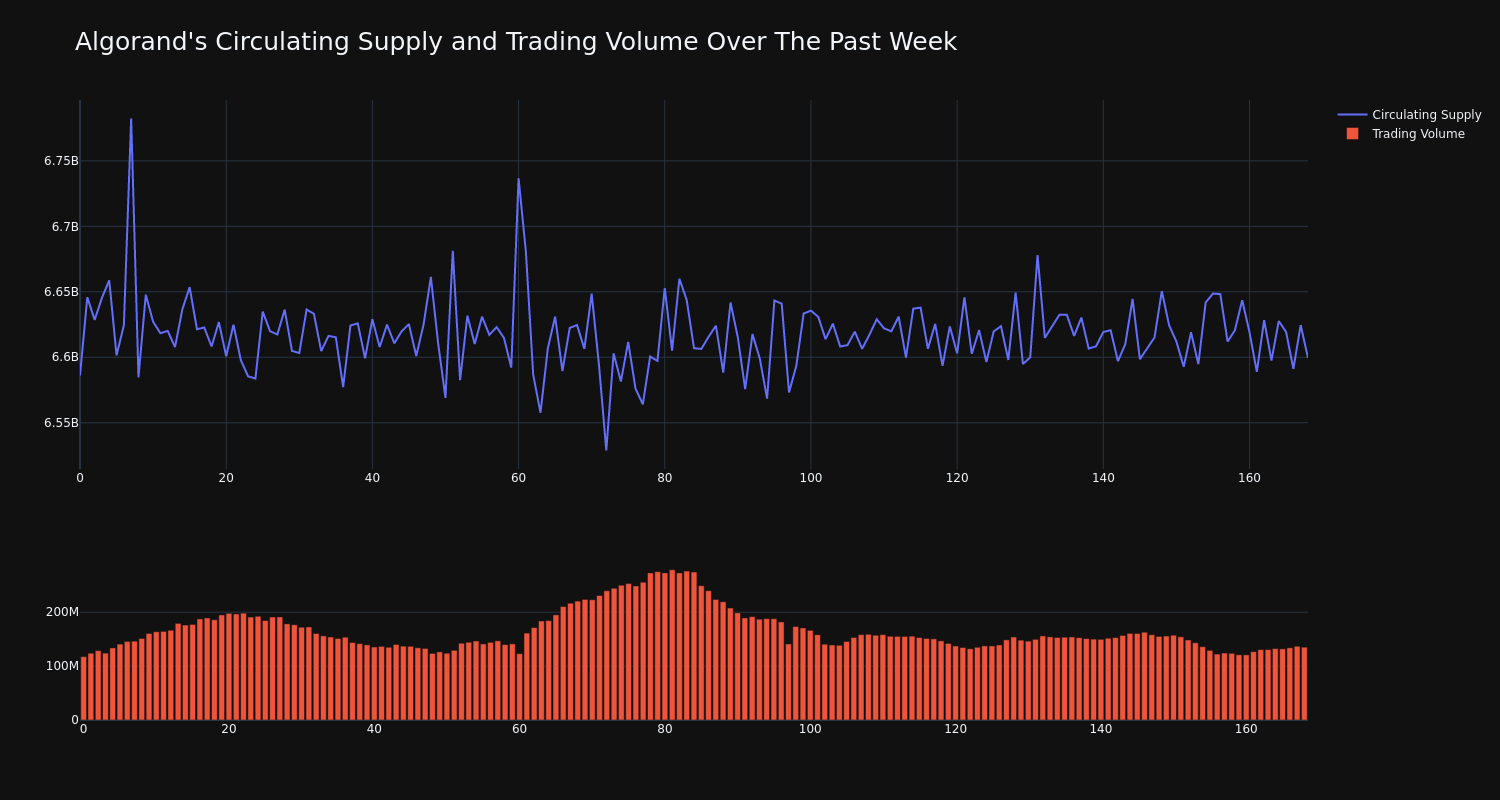Click x-axis label 80 on volume chart

click(x=665, y=729)
